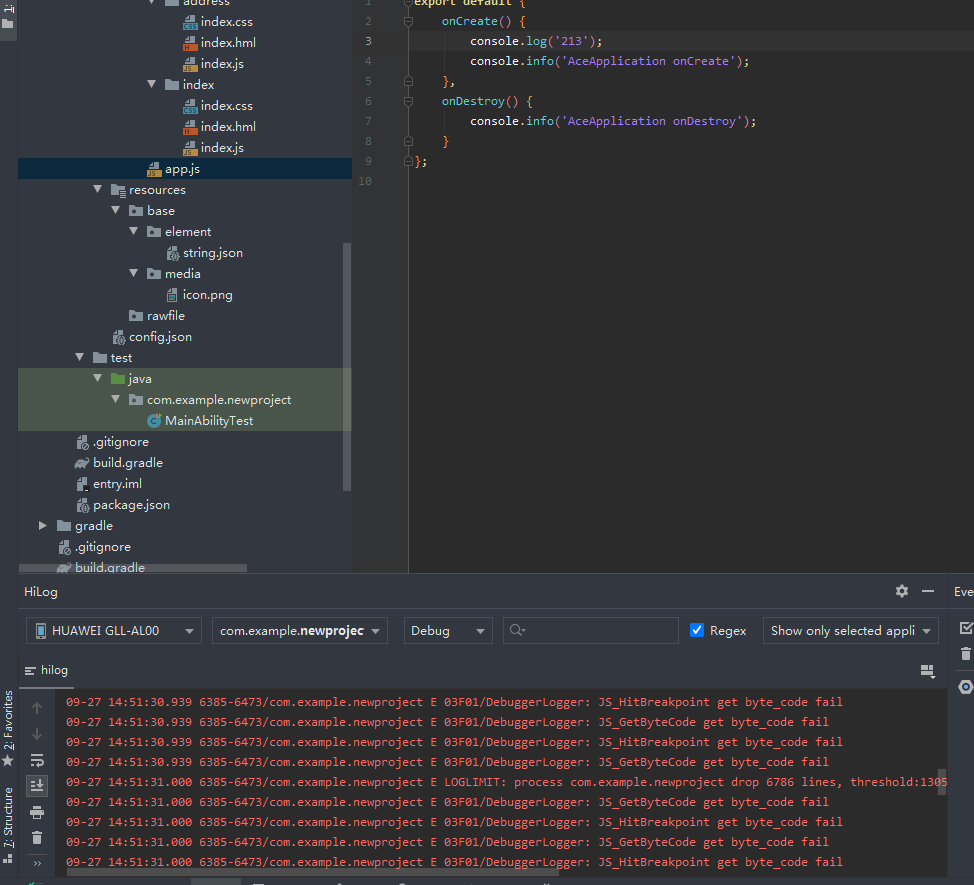Toggle the Regex checkbox
The image size is (974, 885).
697,630
